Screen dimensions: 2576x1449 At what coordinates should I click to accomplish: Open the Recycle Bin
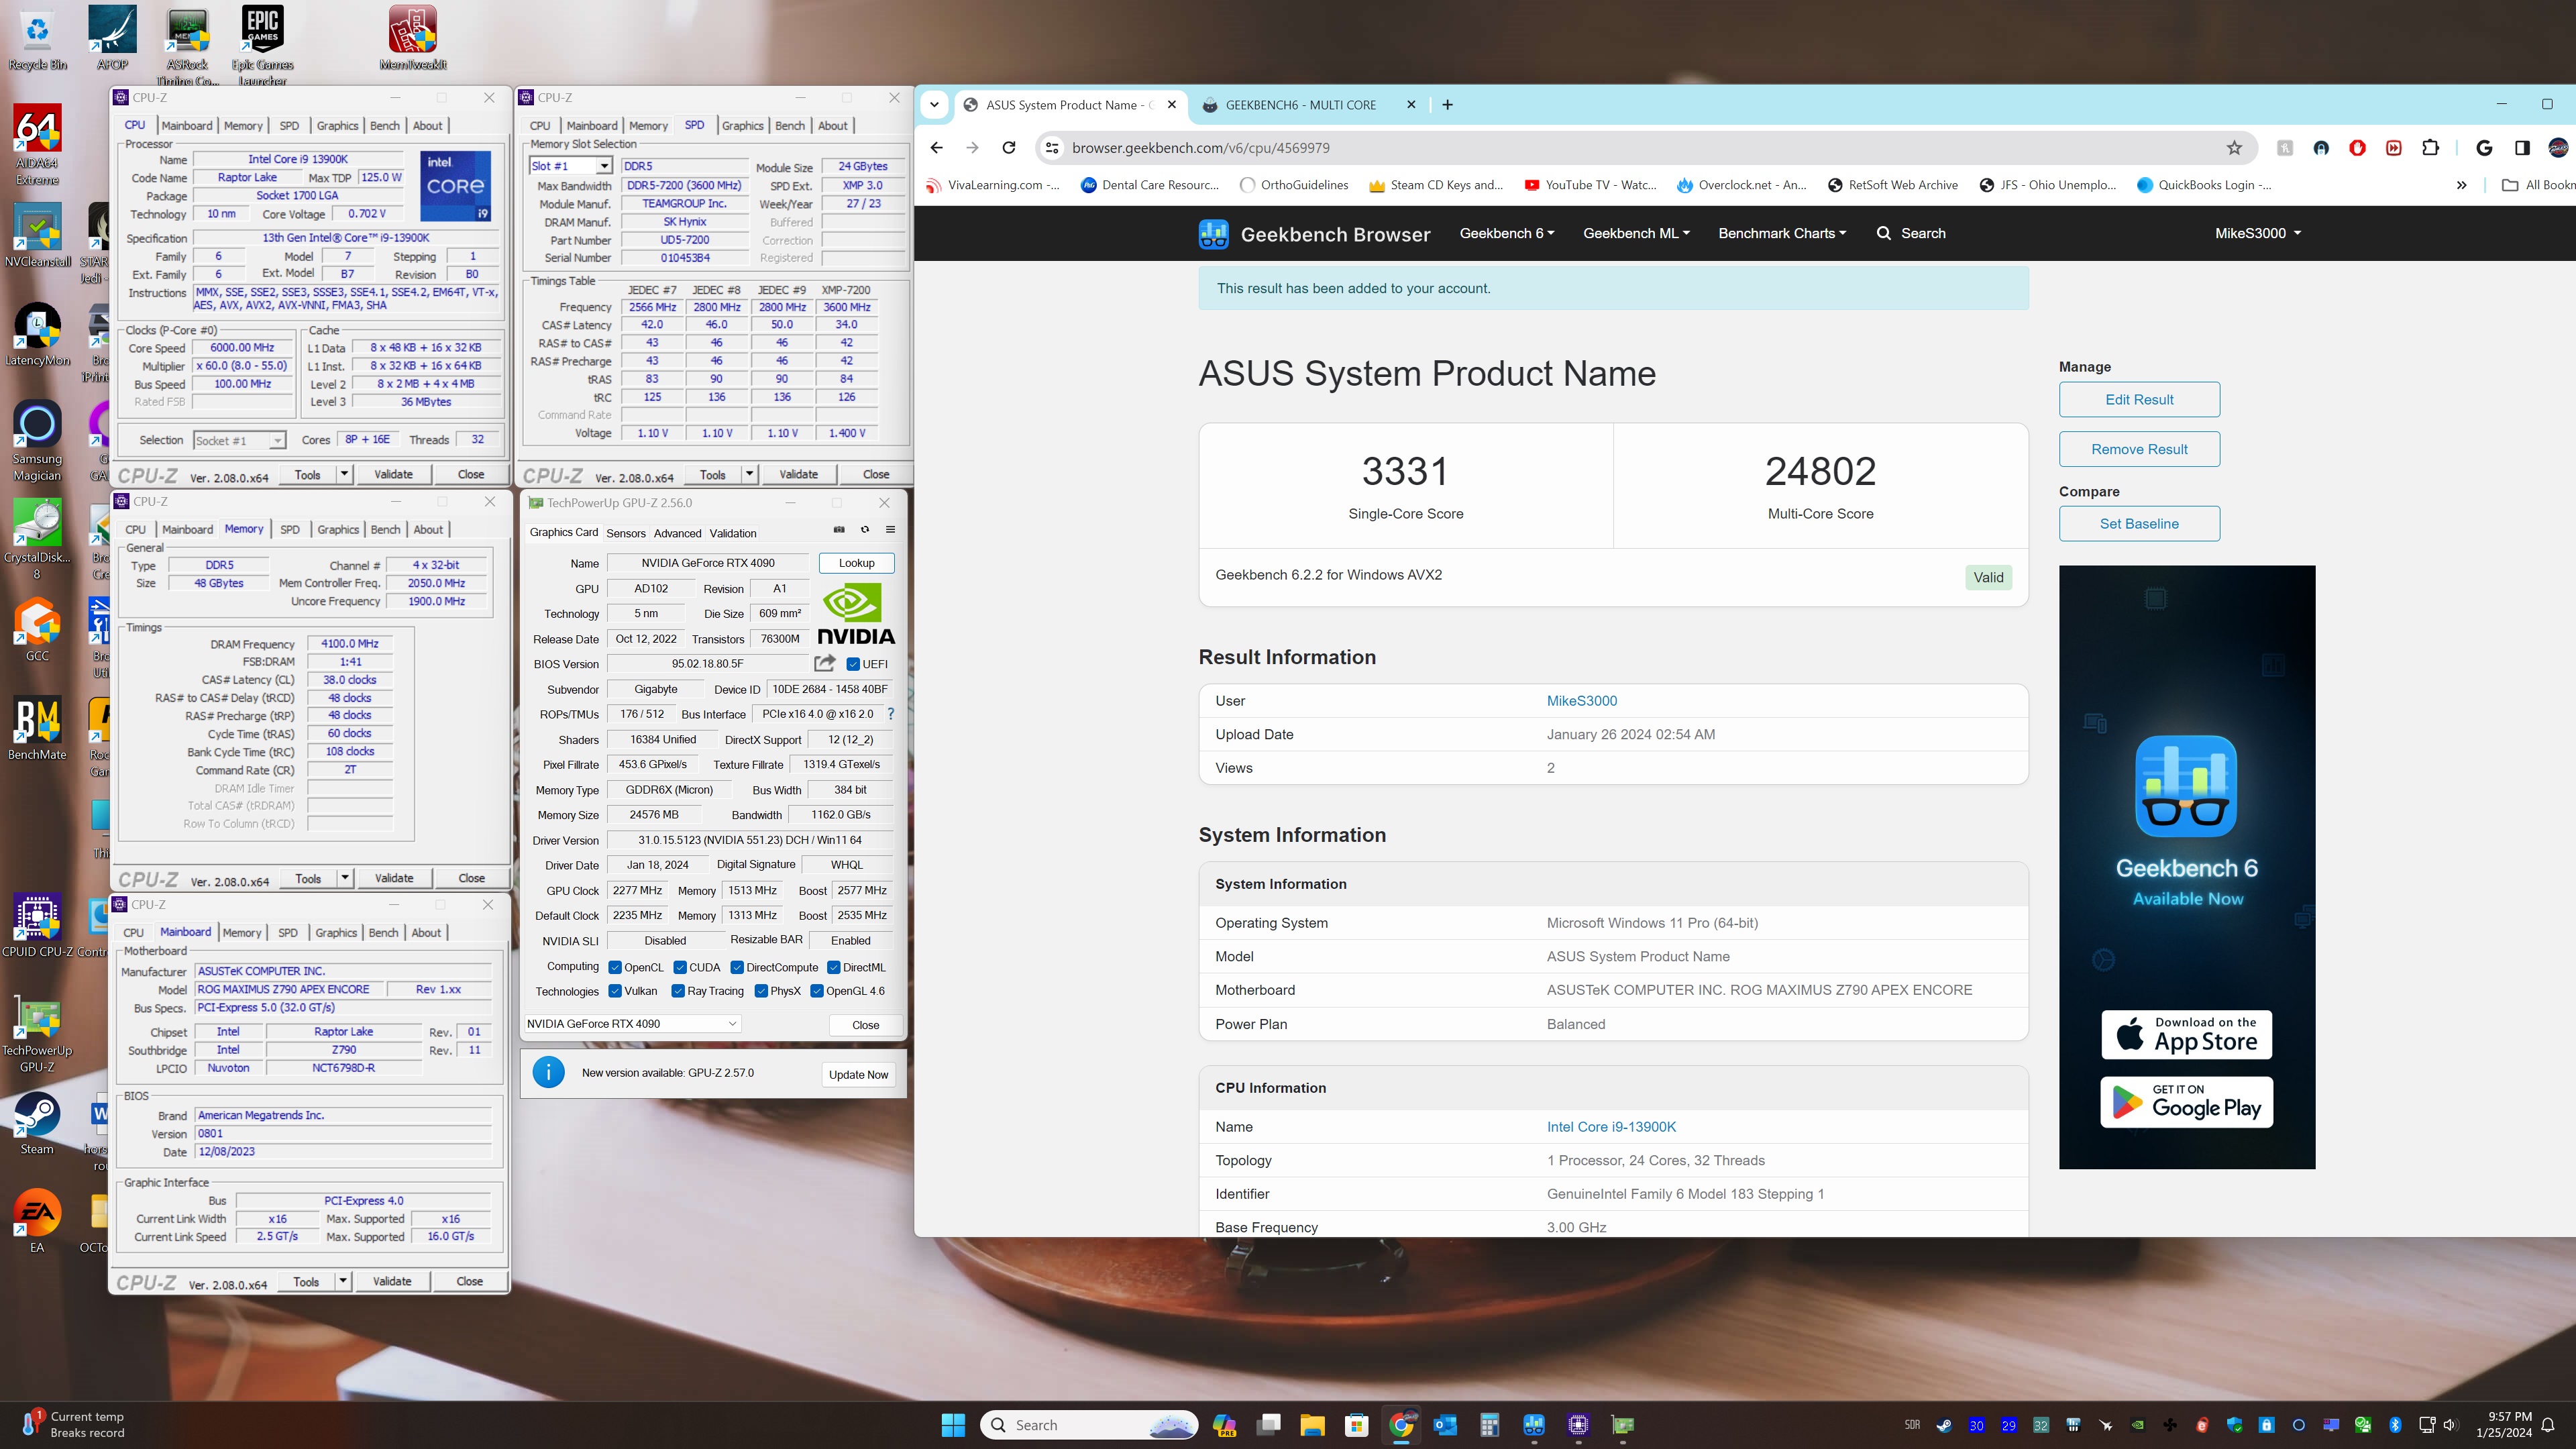pyautogui.click(x=37, y=39)
